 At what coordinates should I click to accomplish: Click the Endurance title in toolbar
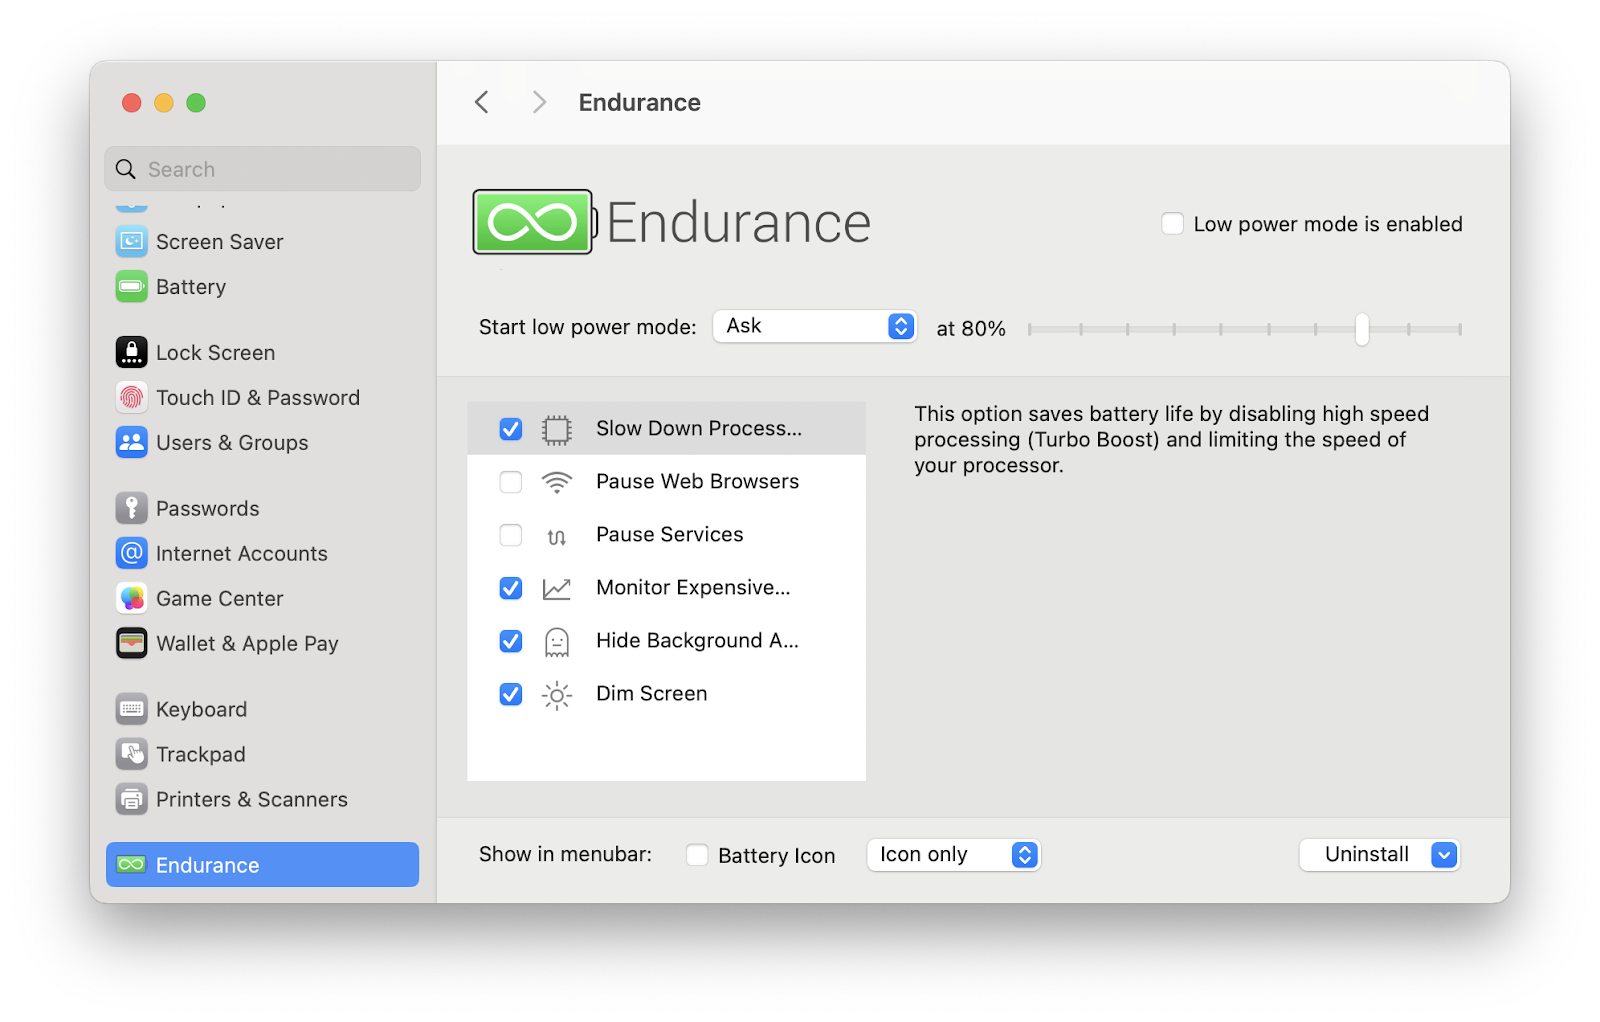pos(640,103)
